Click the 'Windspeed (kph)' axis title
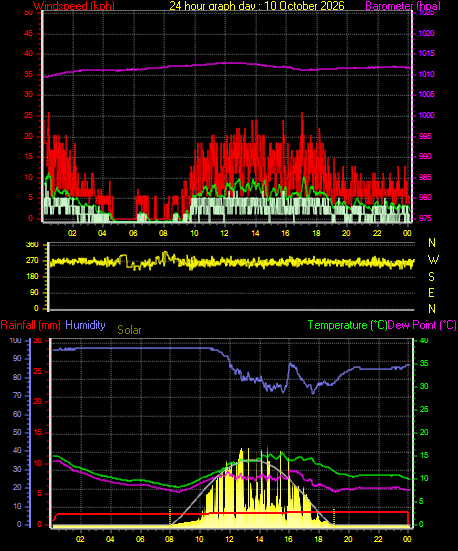 (74, 6)
